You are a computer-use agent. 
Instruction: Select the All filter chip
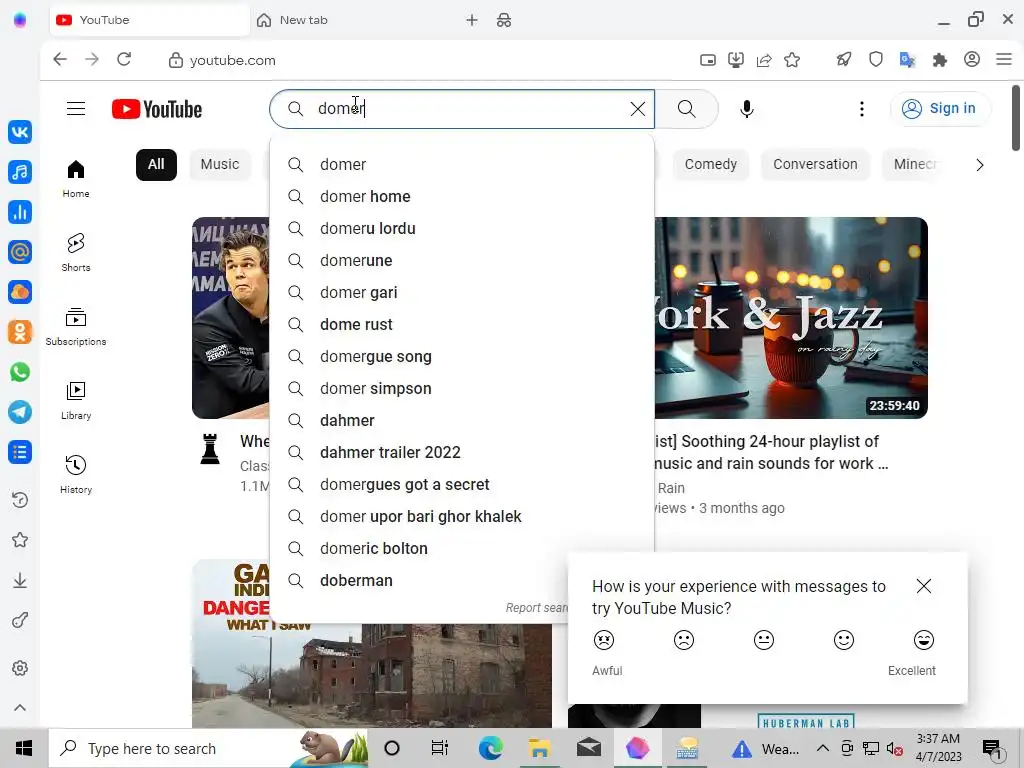pos(156,165)
